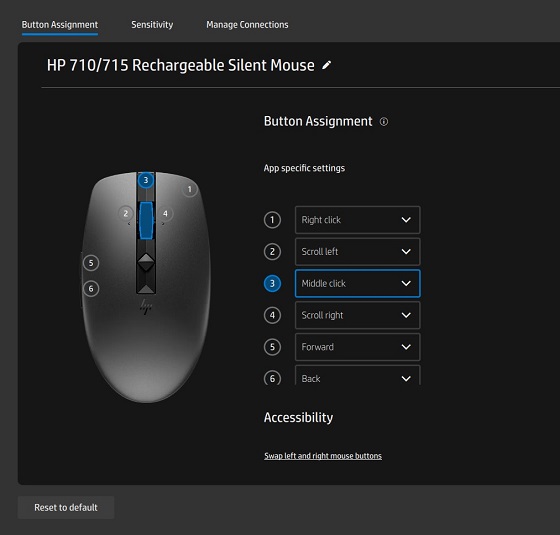Edit the mouse name with the pencil icon
Viewport: 560px width, 535px height.
326,65
